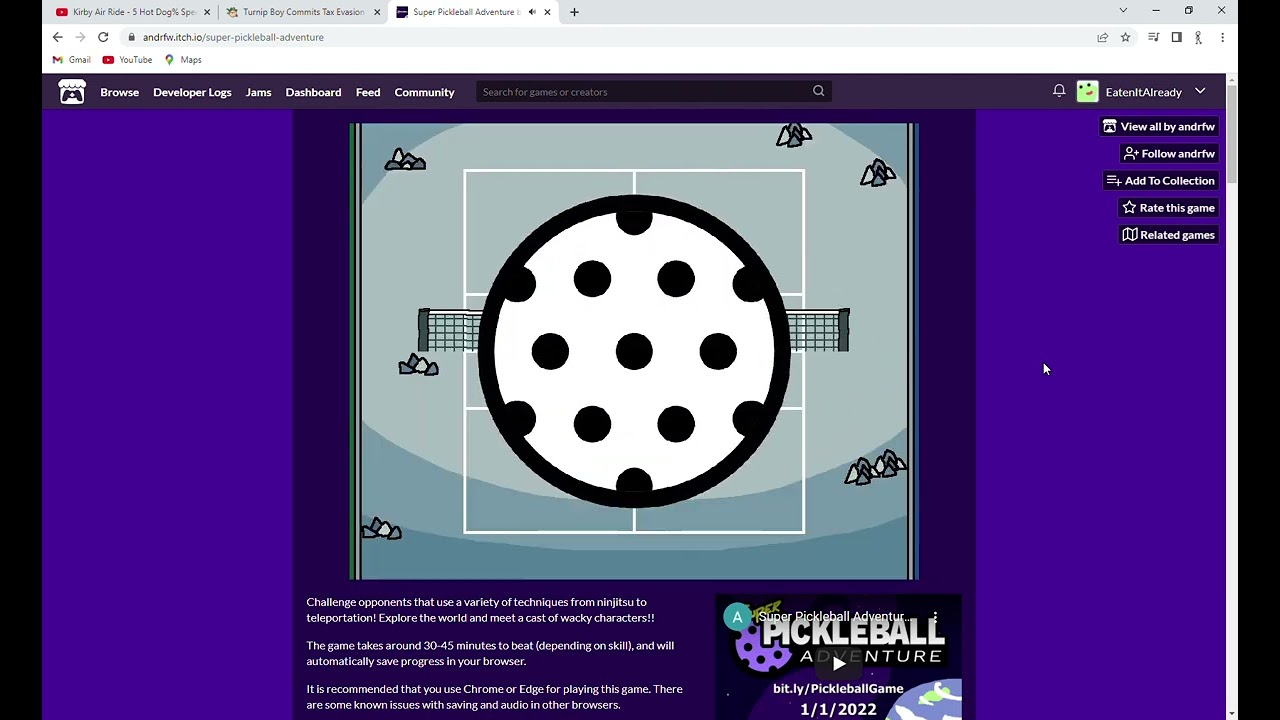This screenshot has height=720, width=1280.
Task: Open the EatenItAlready profile avatar
Action: point(1087,92)
